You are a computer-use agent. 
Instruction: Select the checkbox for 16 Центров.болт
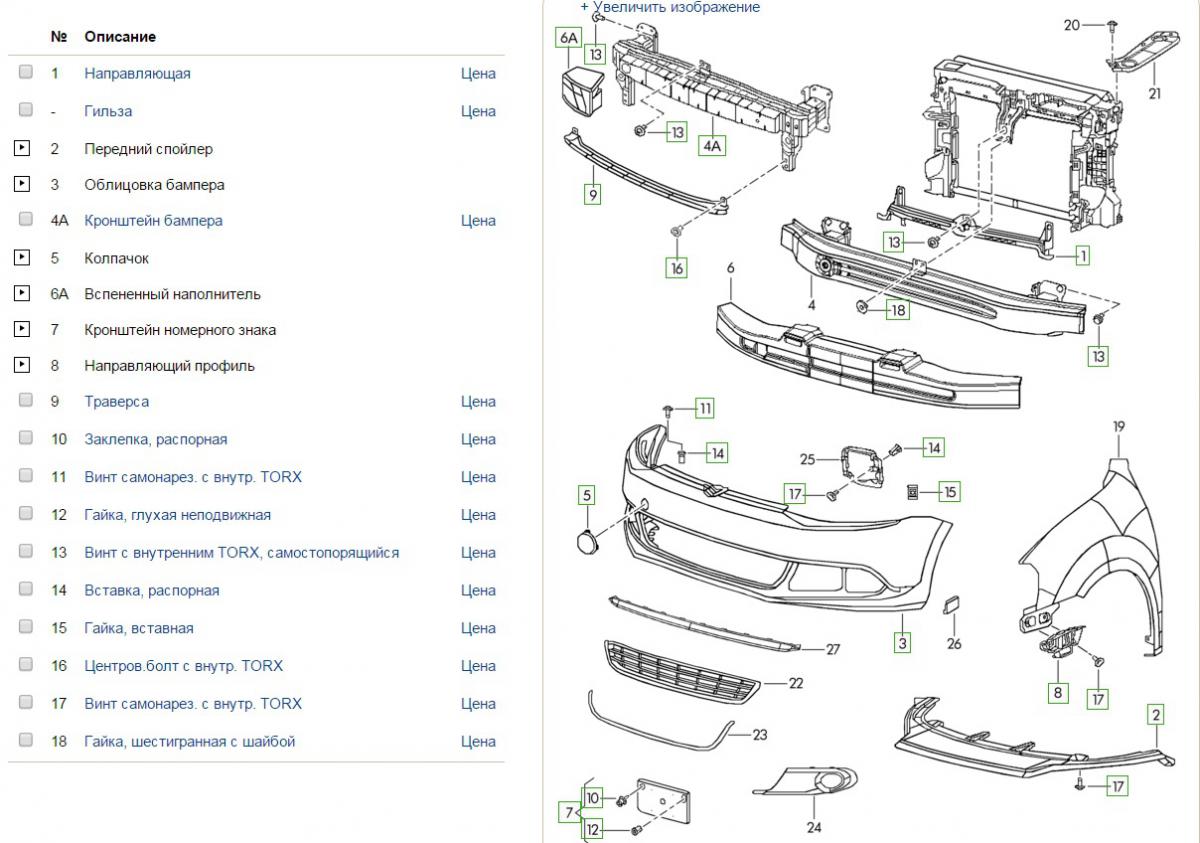tap(26, 665)
